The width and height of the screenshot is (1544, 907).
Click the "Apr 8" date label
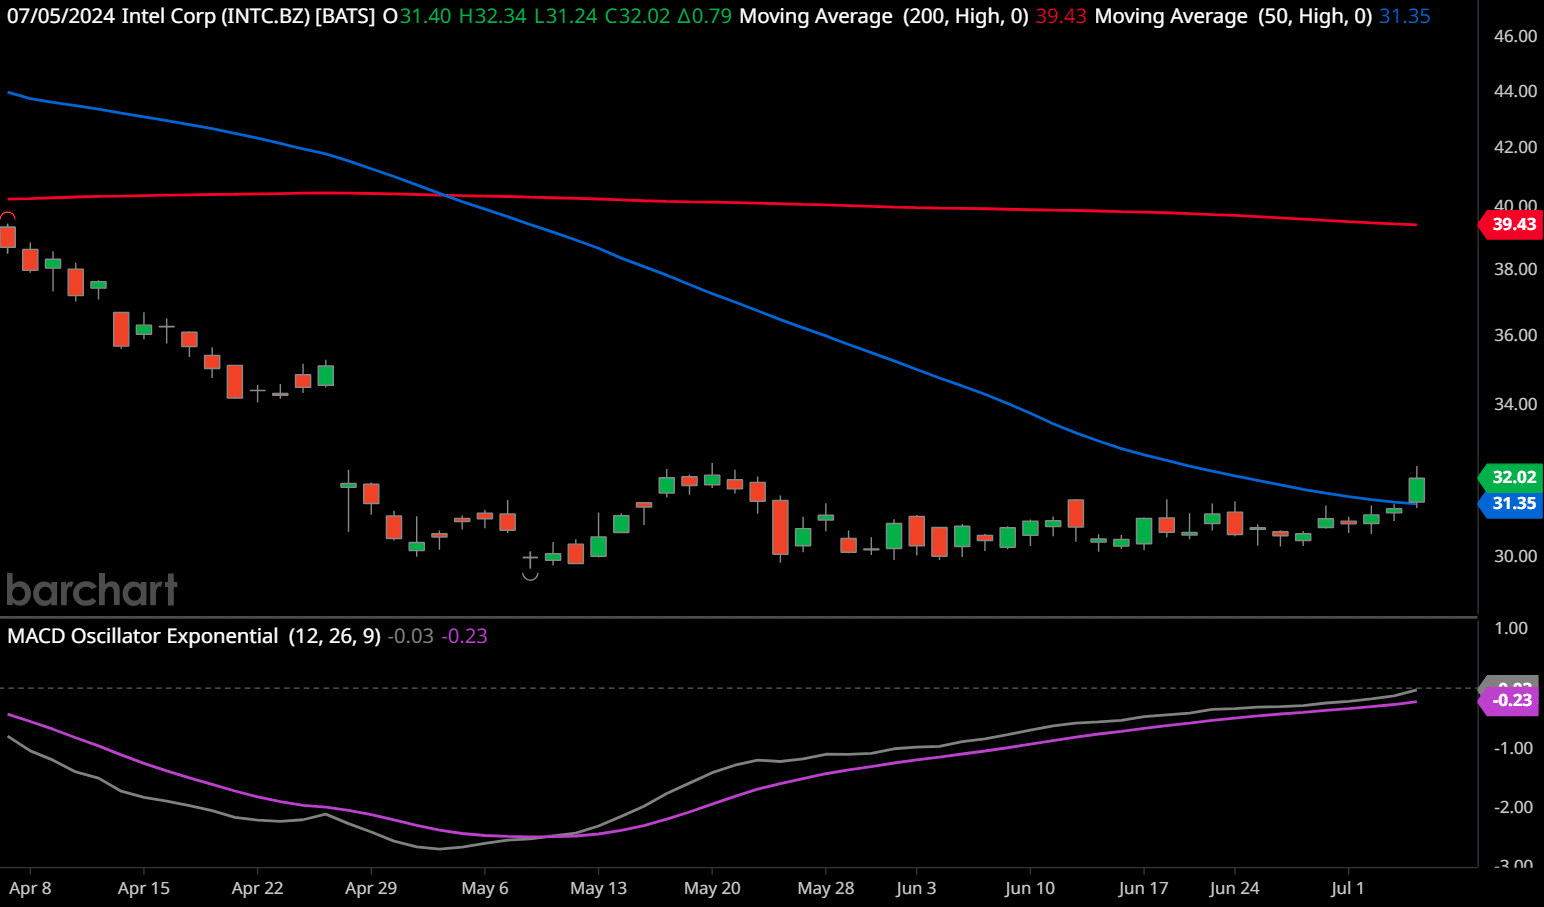click(30, 888)
